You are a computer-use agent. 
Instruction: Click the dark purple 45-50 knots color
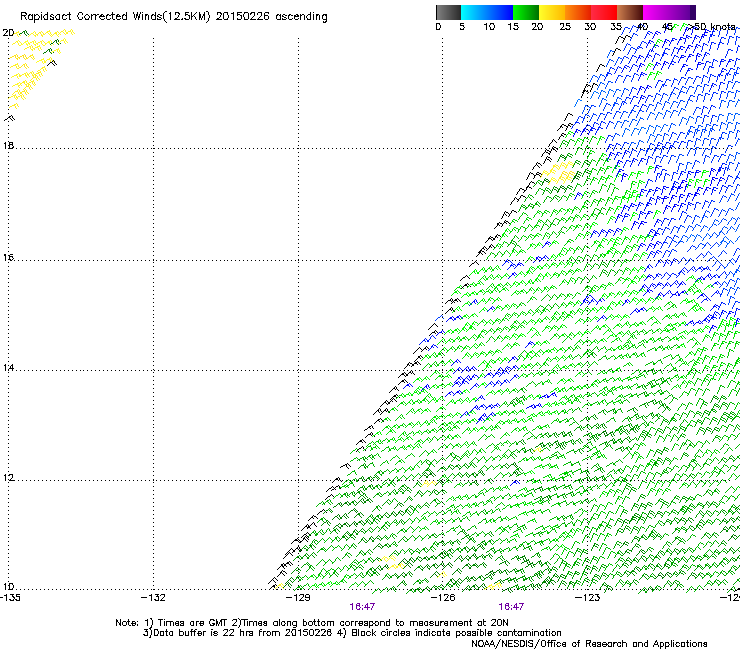682,12
